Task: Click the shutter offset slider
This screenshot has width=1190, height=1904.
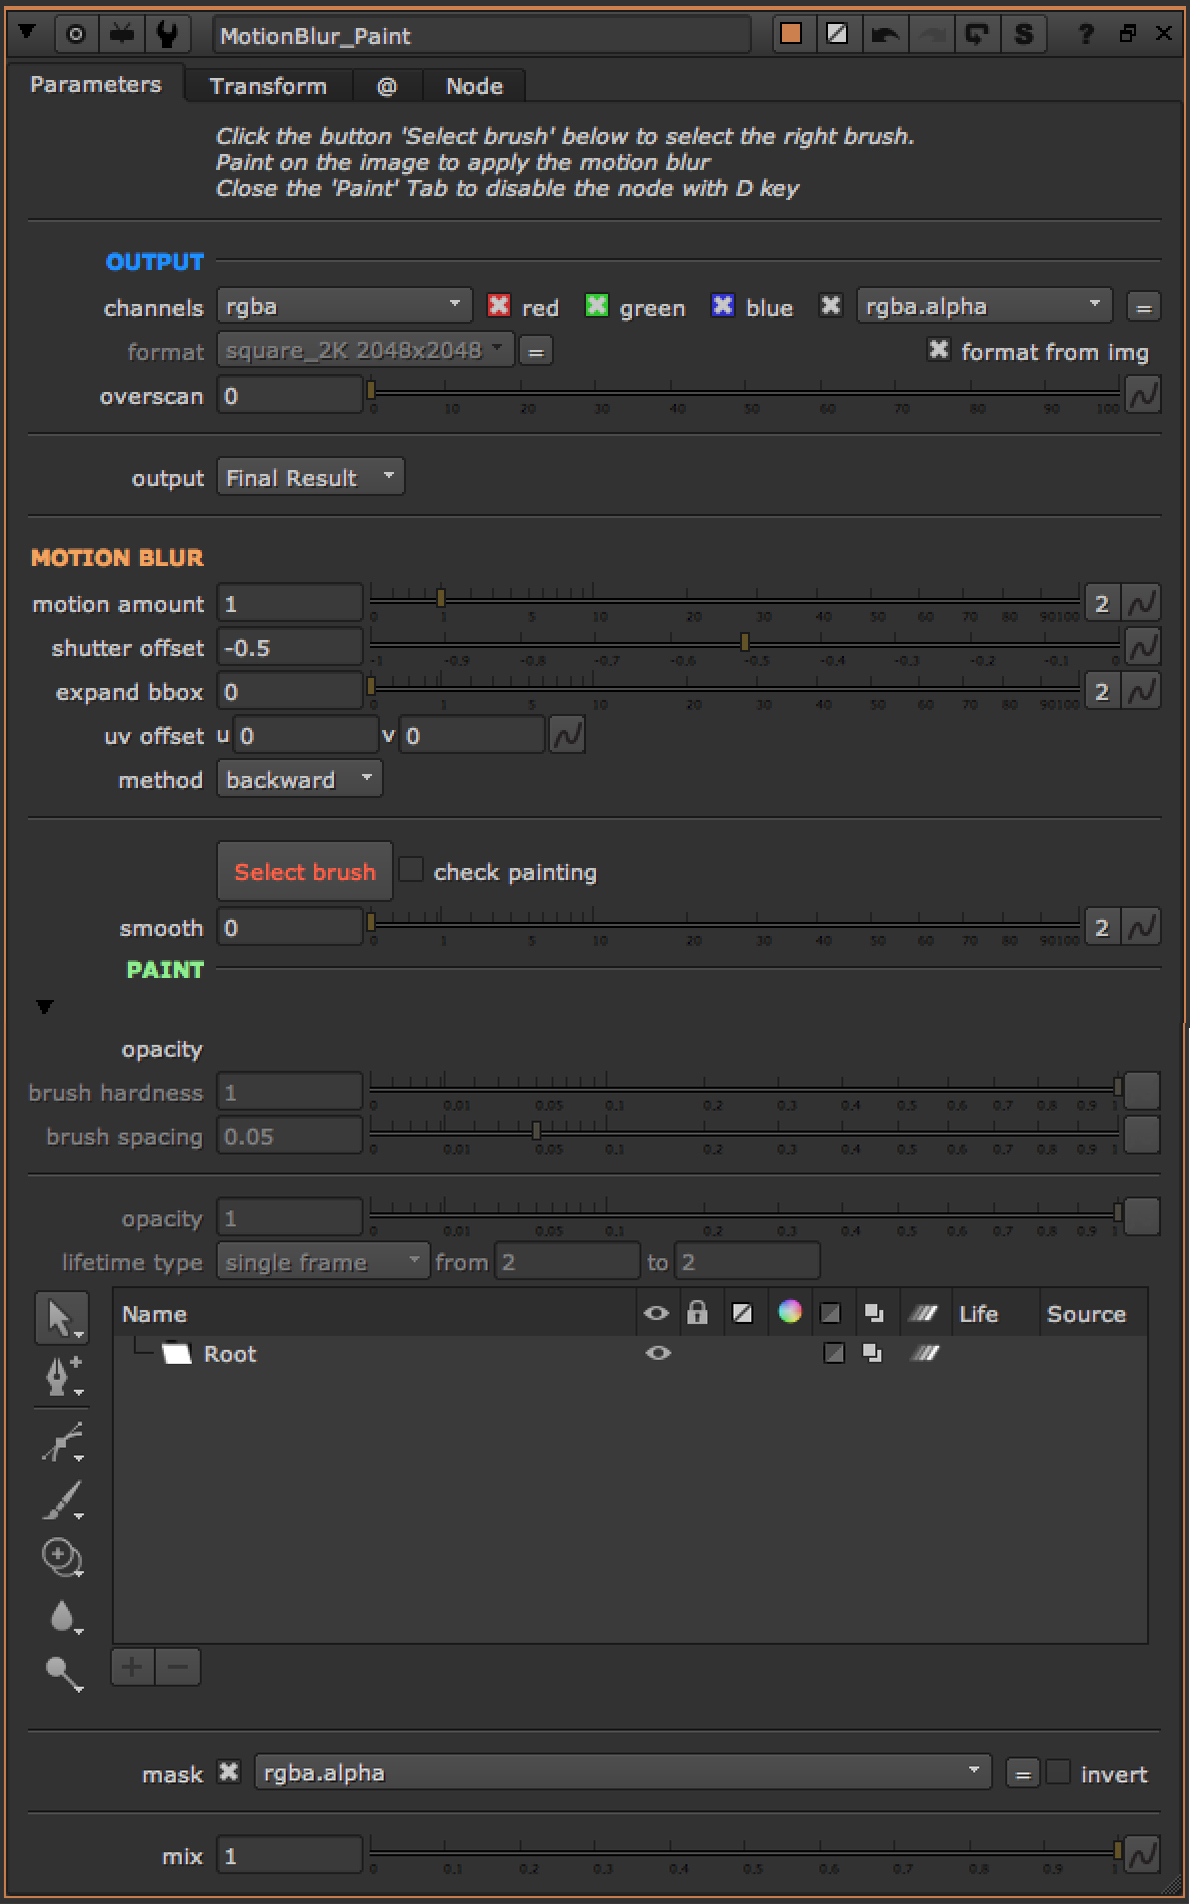Action: (745, 643)
